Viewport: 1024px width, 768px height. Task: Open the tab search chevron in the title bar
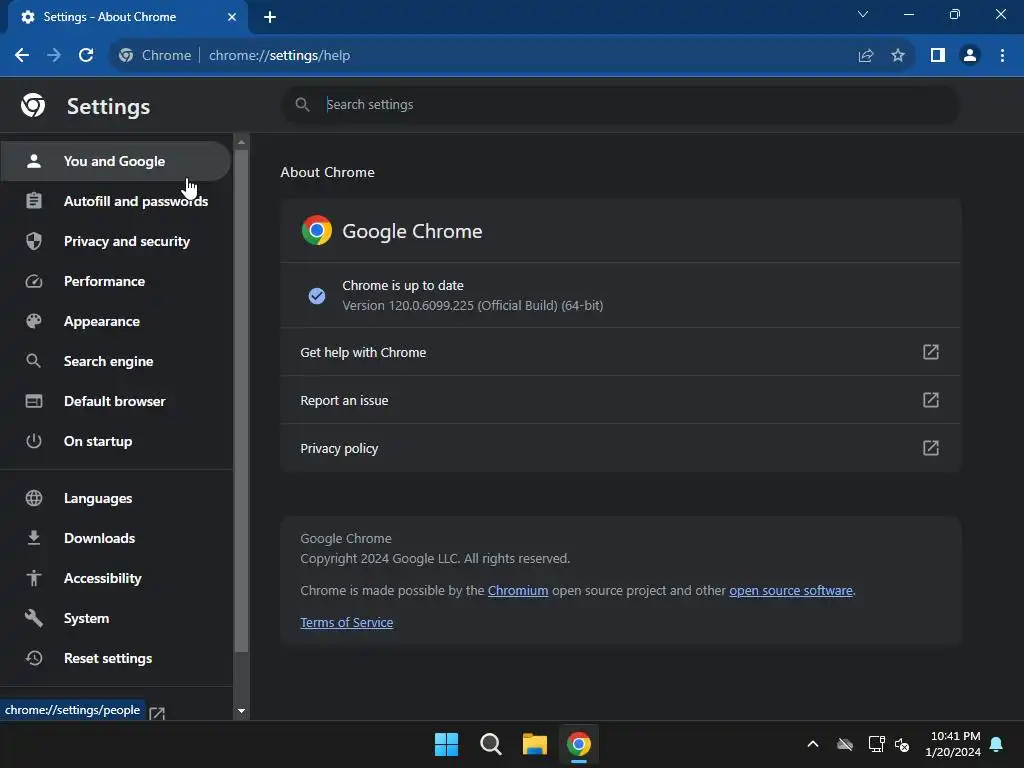click(x=863, y=14)
